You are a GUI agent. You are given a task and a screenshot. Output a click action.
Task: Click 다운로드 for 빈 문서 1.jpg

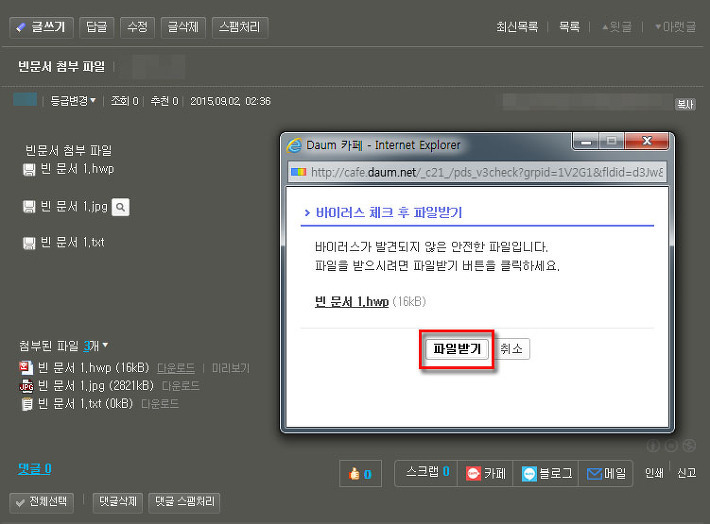(x=181, y=386)
